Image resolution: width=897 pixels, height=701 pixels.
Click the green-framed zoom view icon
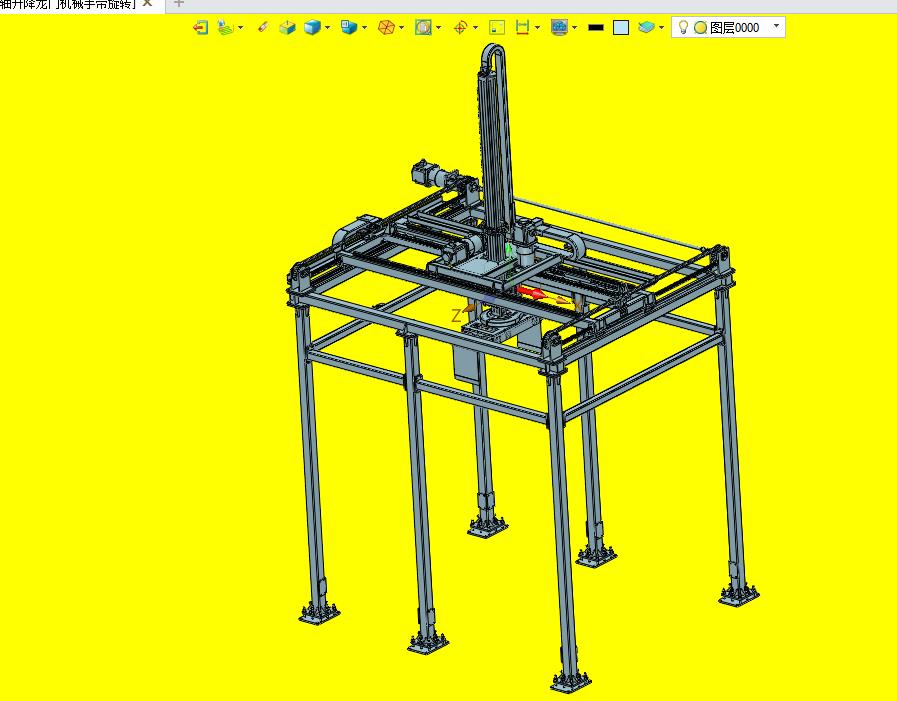(x=423, y=27)
